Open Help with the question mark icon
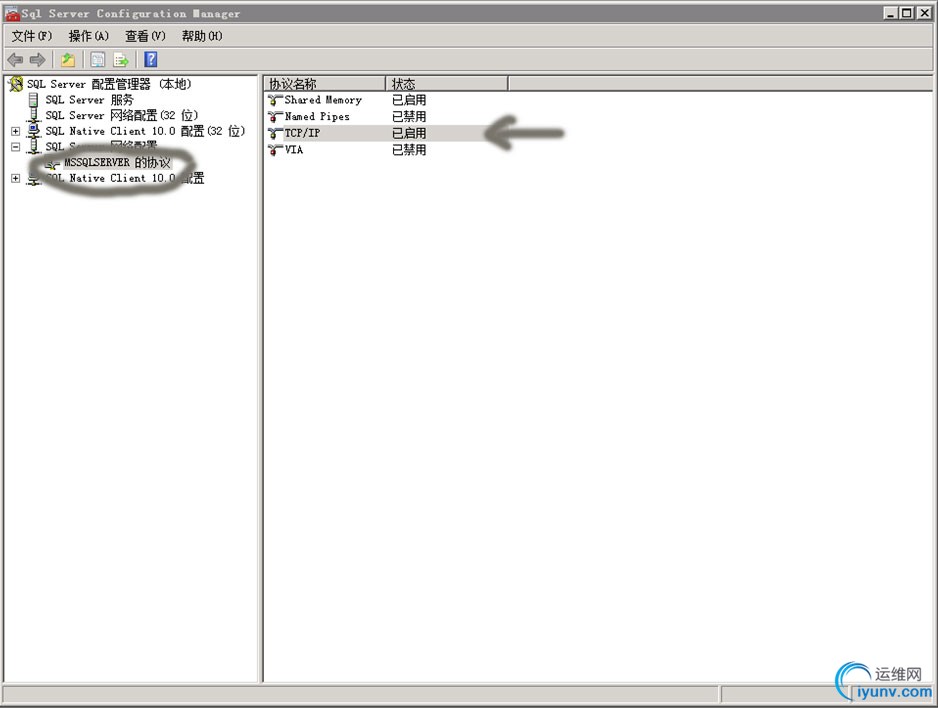The height and width of the screenshot is (708, 938). pyautogui.click(x=151, y=60)
